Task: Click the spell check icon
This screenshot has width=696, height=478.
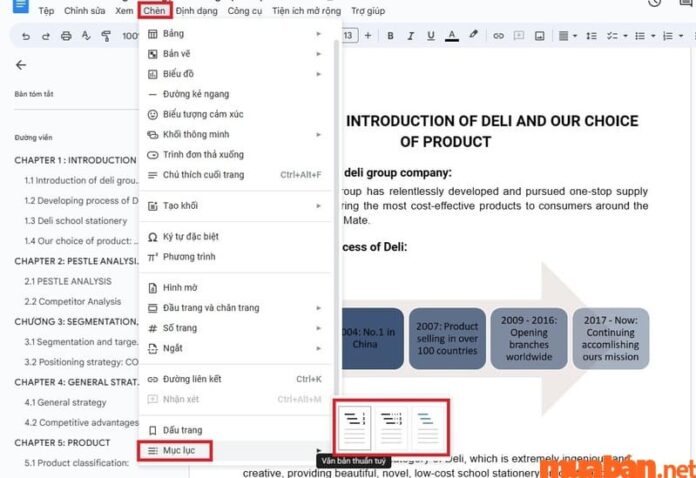Action: tap(86, 36)
